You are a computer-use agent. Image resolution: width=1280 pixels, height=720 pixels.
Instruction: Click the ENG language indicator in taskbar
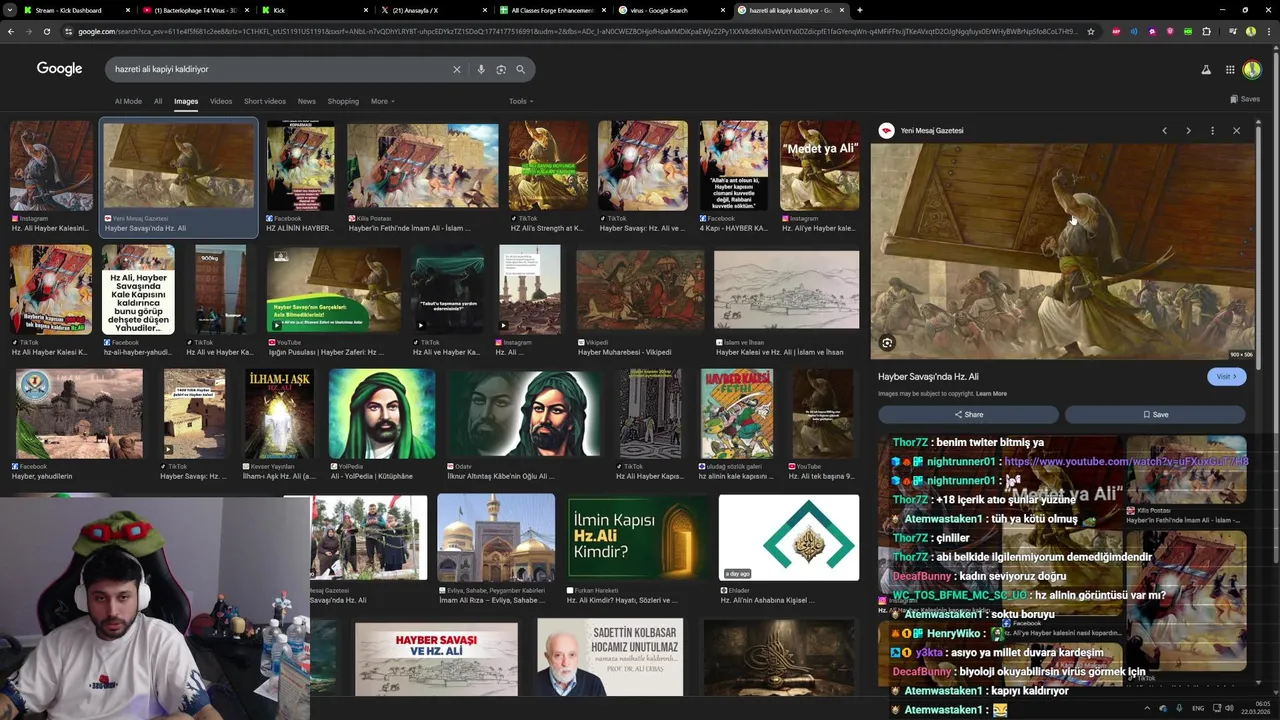tap(1198, 708)
